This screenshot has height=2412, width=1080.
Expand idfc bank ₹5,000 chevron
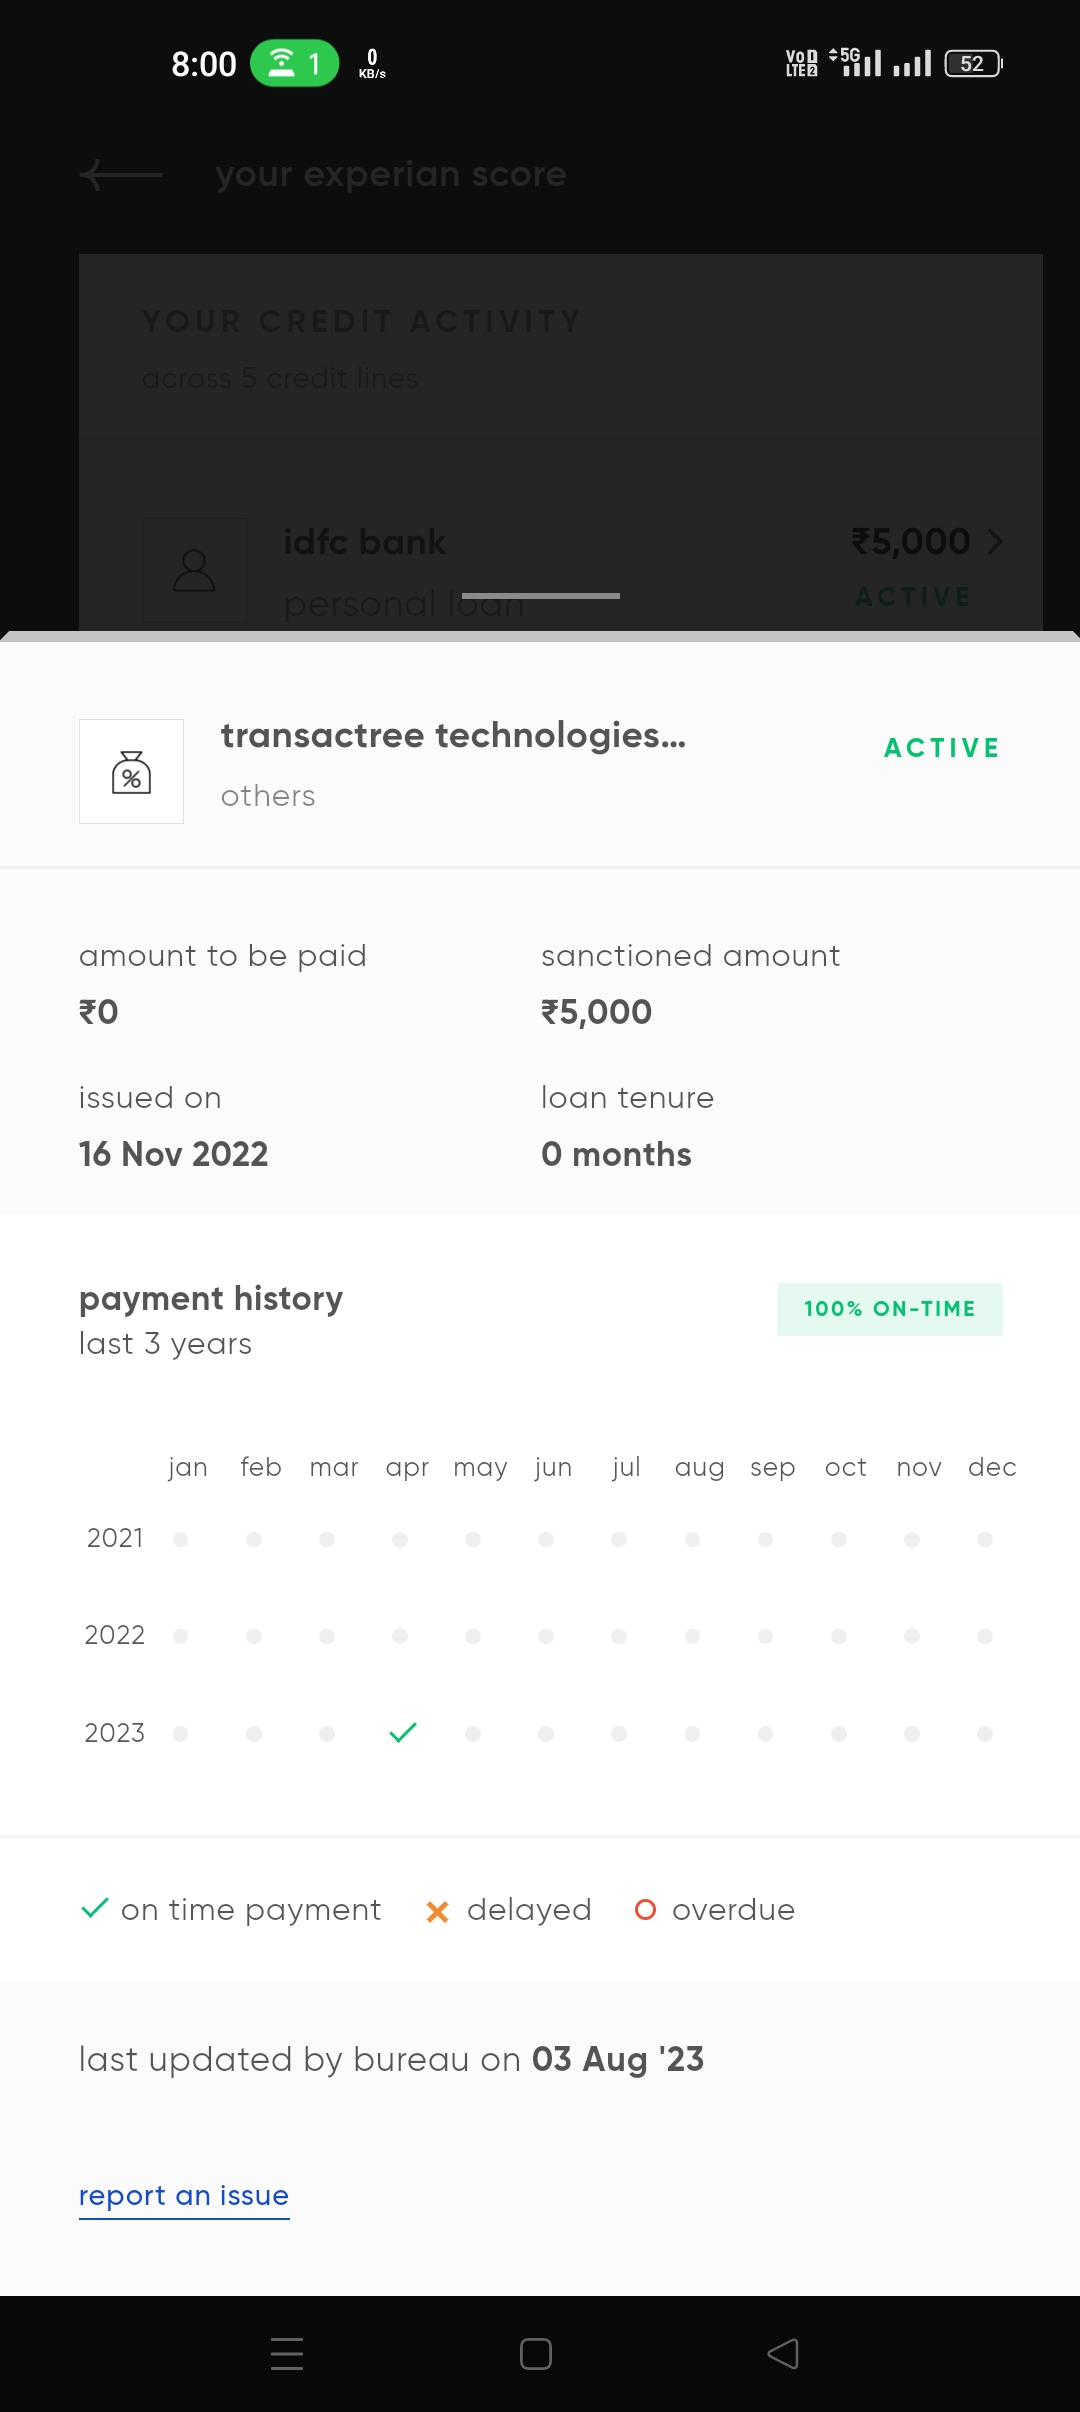(995, 542)
